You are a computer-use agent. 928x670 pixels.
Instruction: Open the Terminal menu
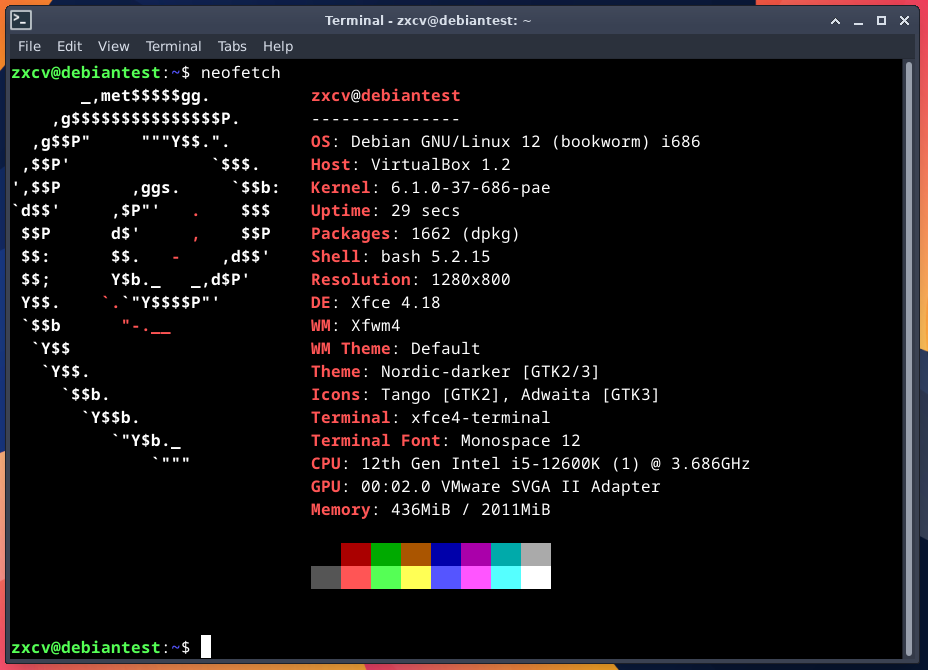tap(173, 46)
